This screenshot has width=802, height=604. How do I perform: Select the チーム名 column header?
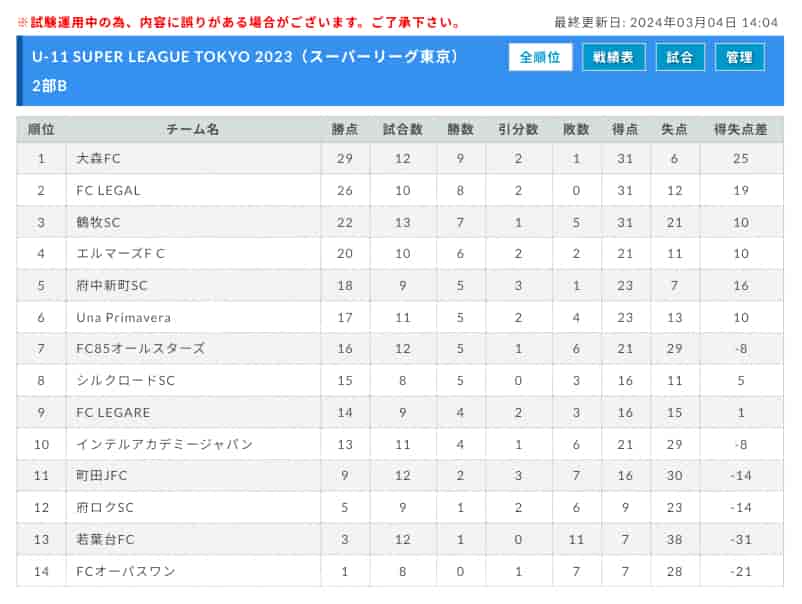click(x=193, y=129)
